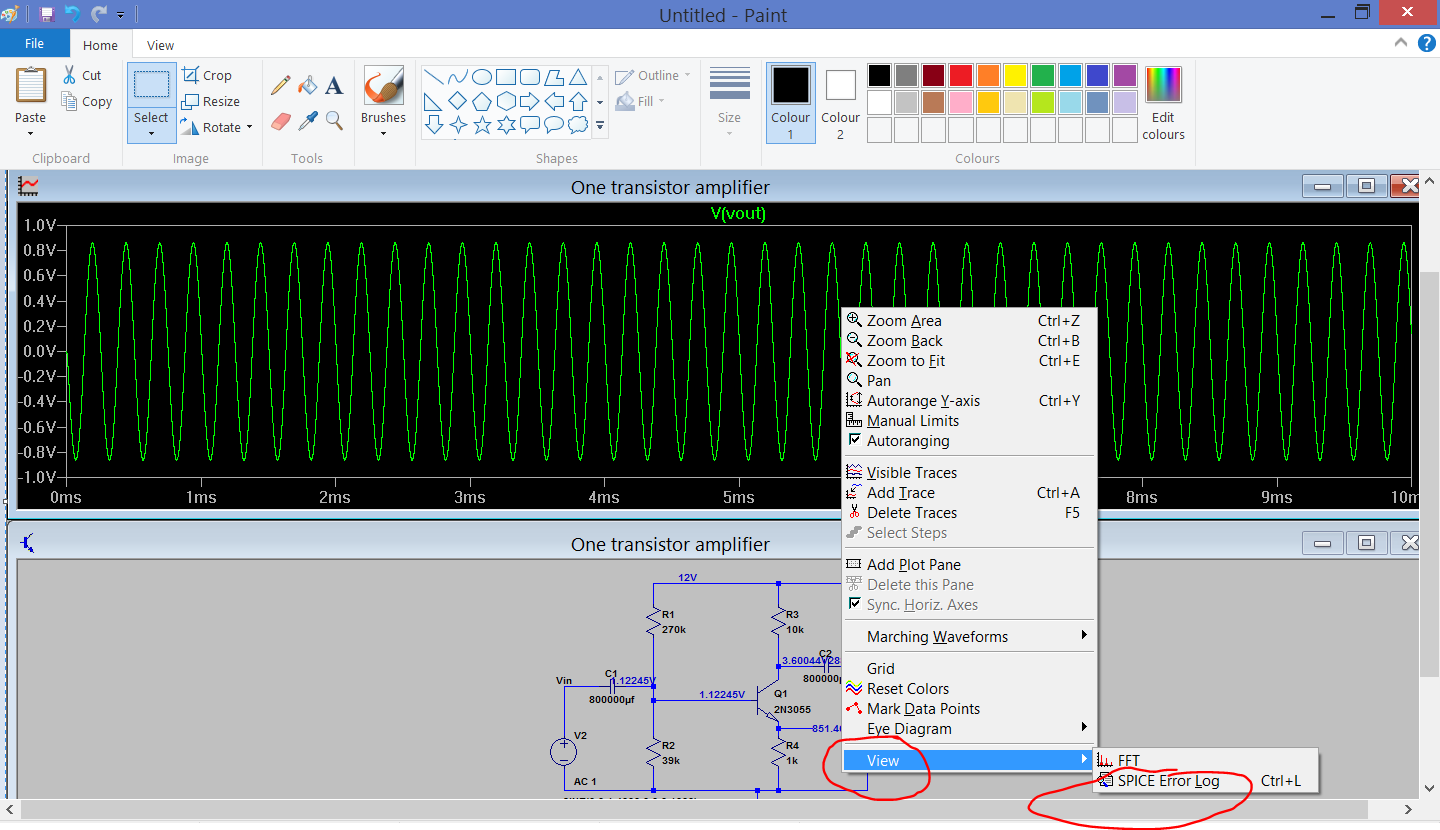Choose the Diamond shape
The height and width of the screenshot is (830, 1440).
tap(458, 101)
